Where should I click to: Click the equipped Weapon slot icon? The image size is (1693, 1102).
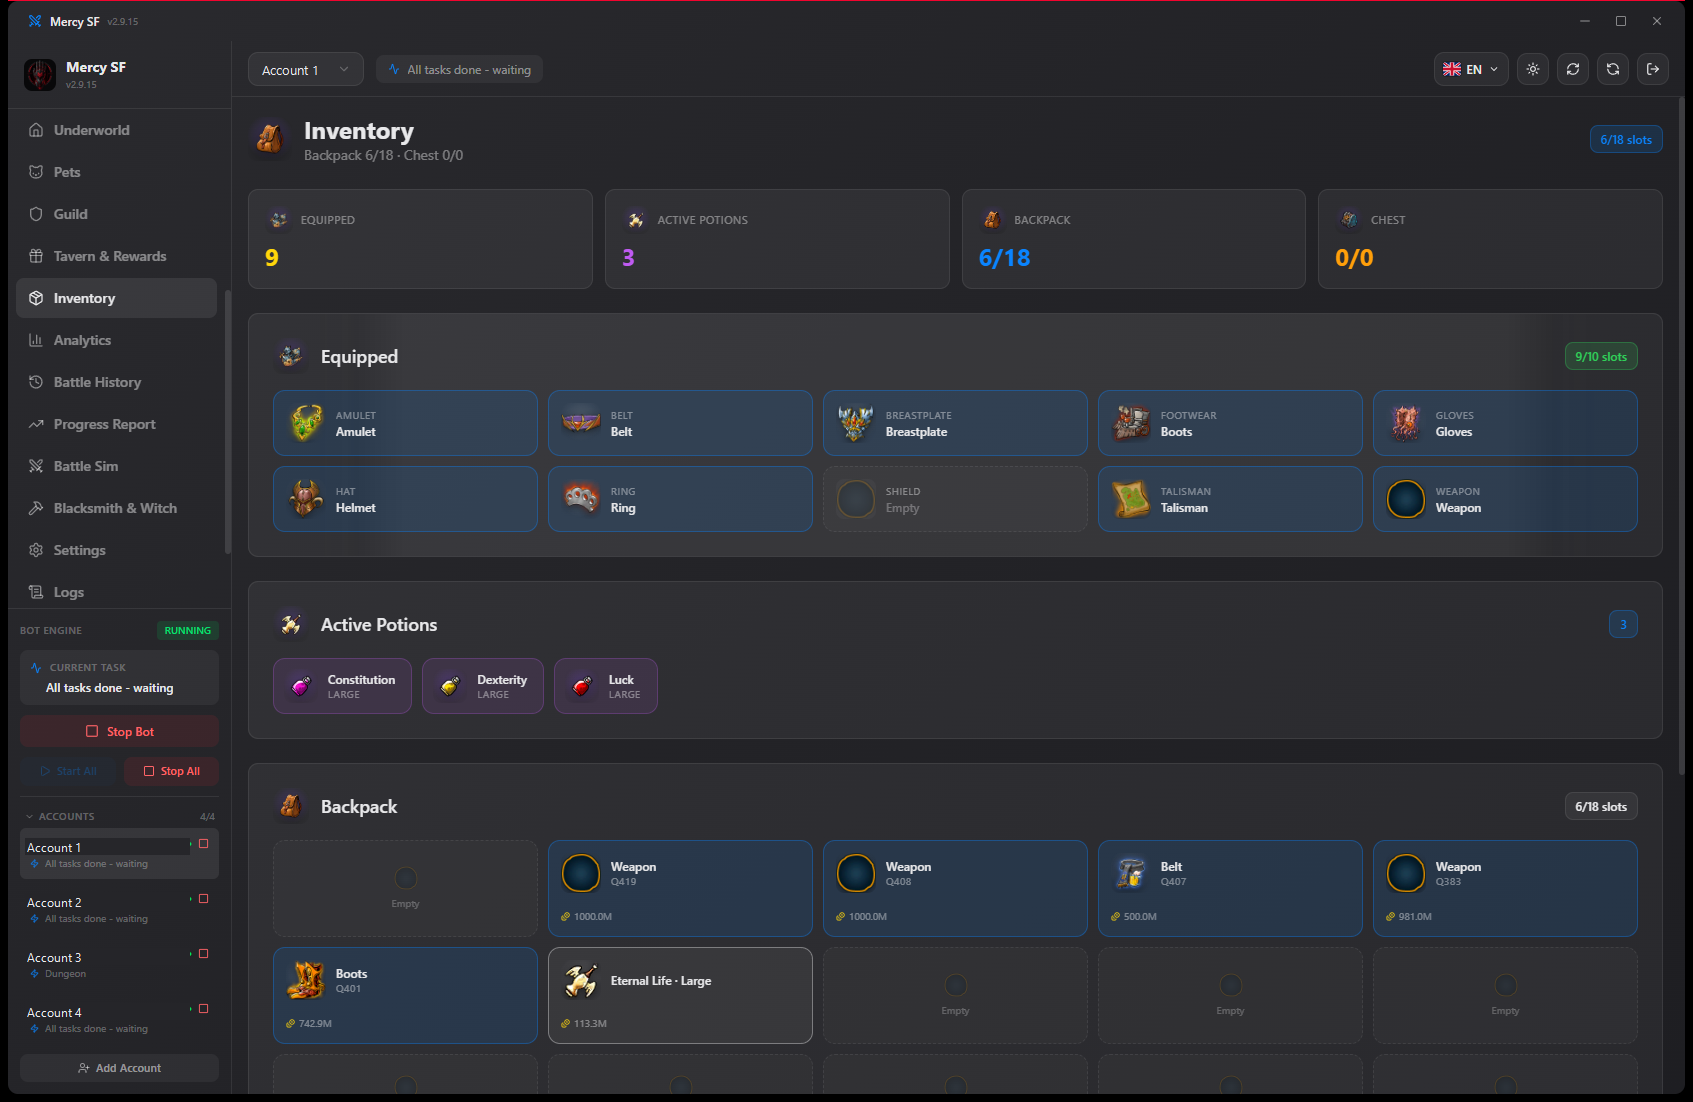coord(1406,499)
